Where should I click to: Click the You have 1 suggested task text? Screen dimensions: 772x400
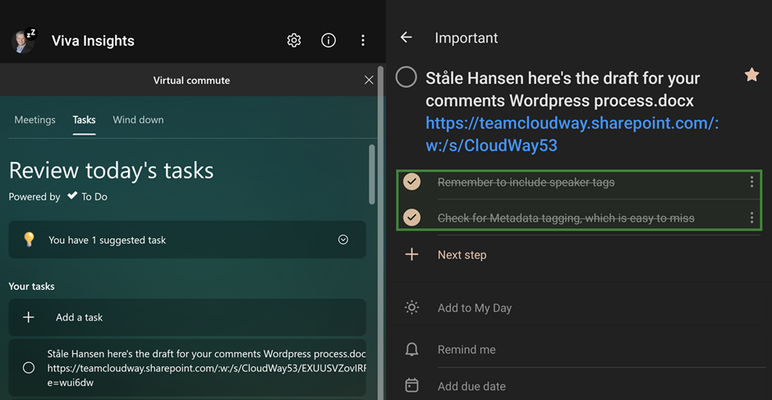107,240
